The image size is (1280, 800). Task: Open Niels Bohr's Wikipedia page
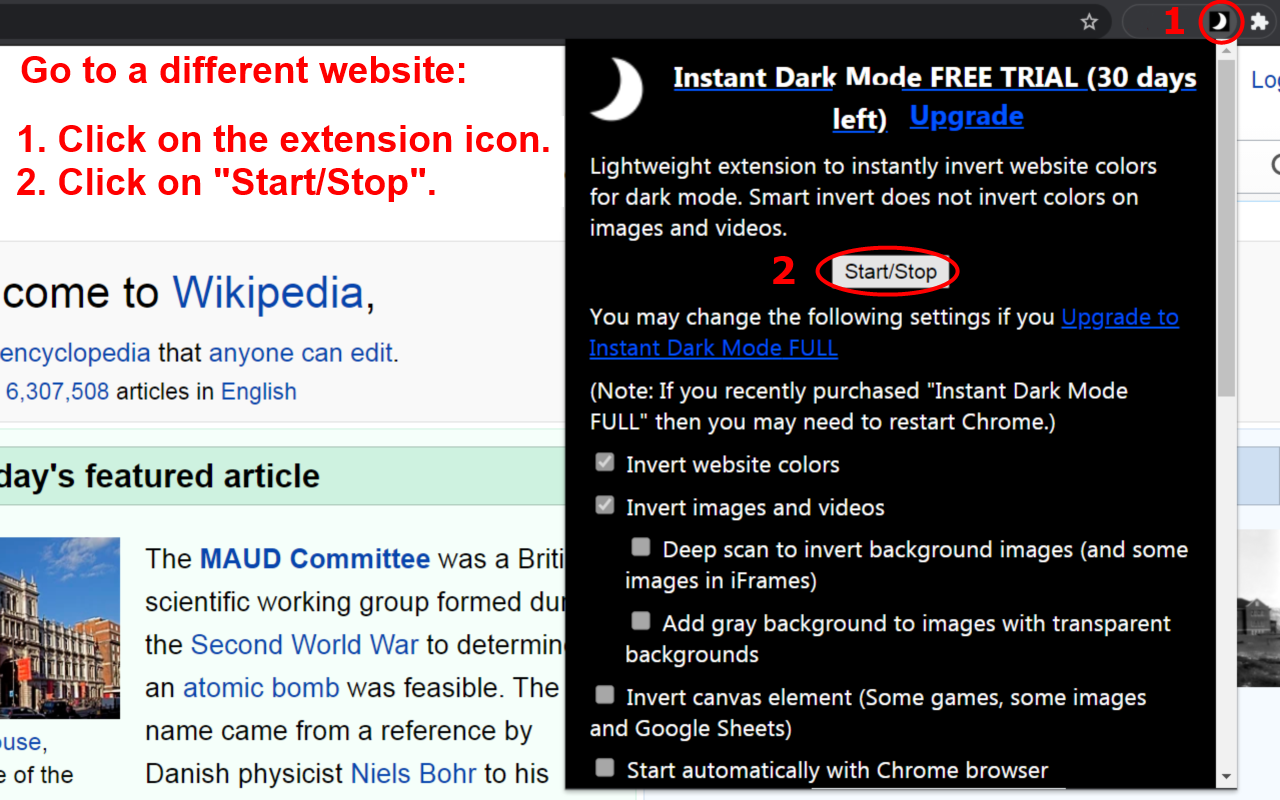pos(413,773)
